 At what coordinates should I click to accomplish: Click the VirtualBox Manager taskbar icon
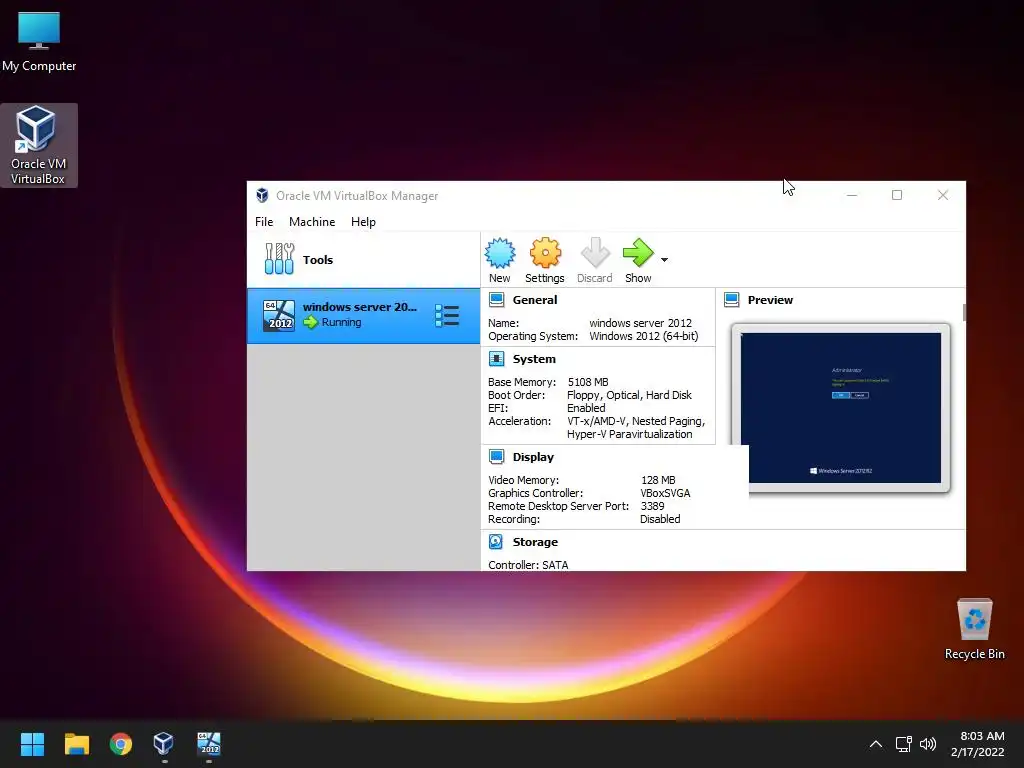coord(163,743)
